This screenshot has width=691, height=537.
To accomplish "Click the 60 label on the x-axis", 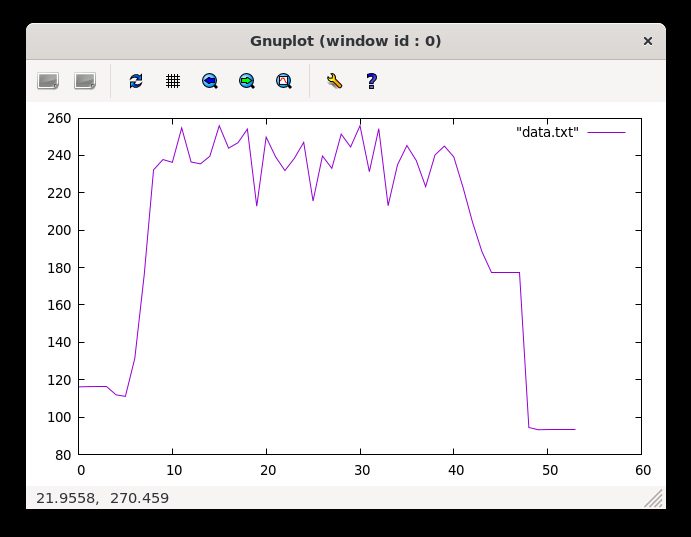I will click(642, 470).
